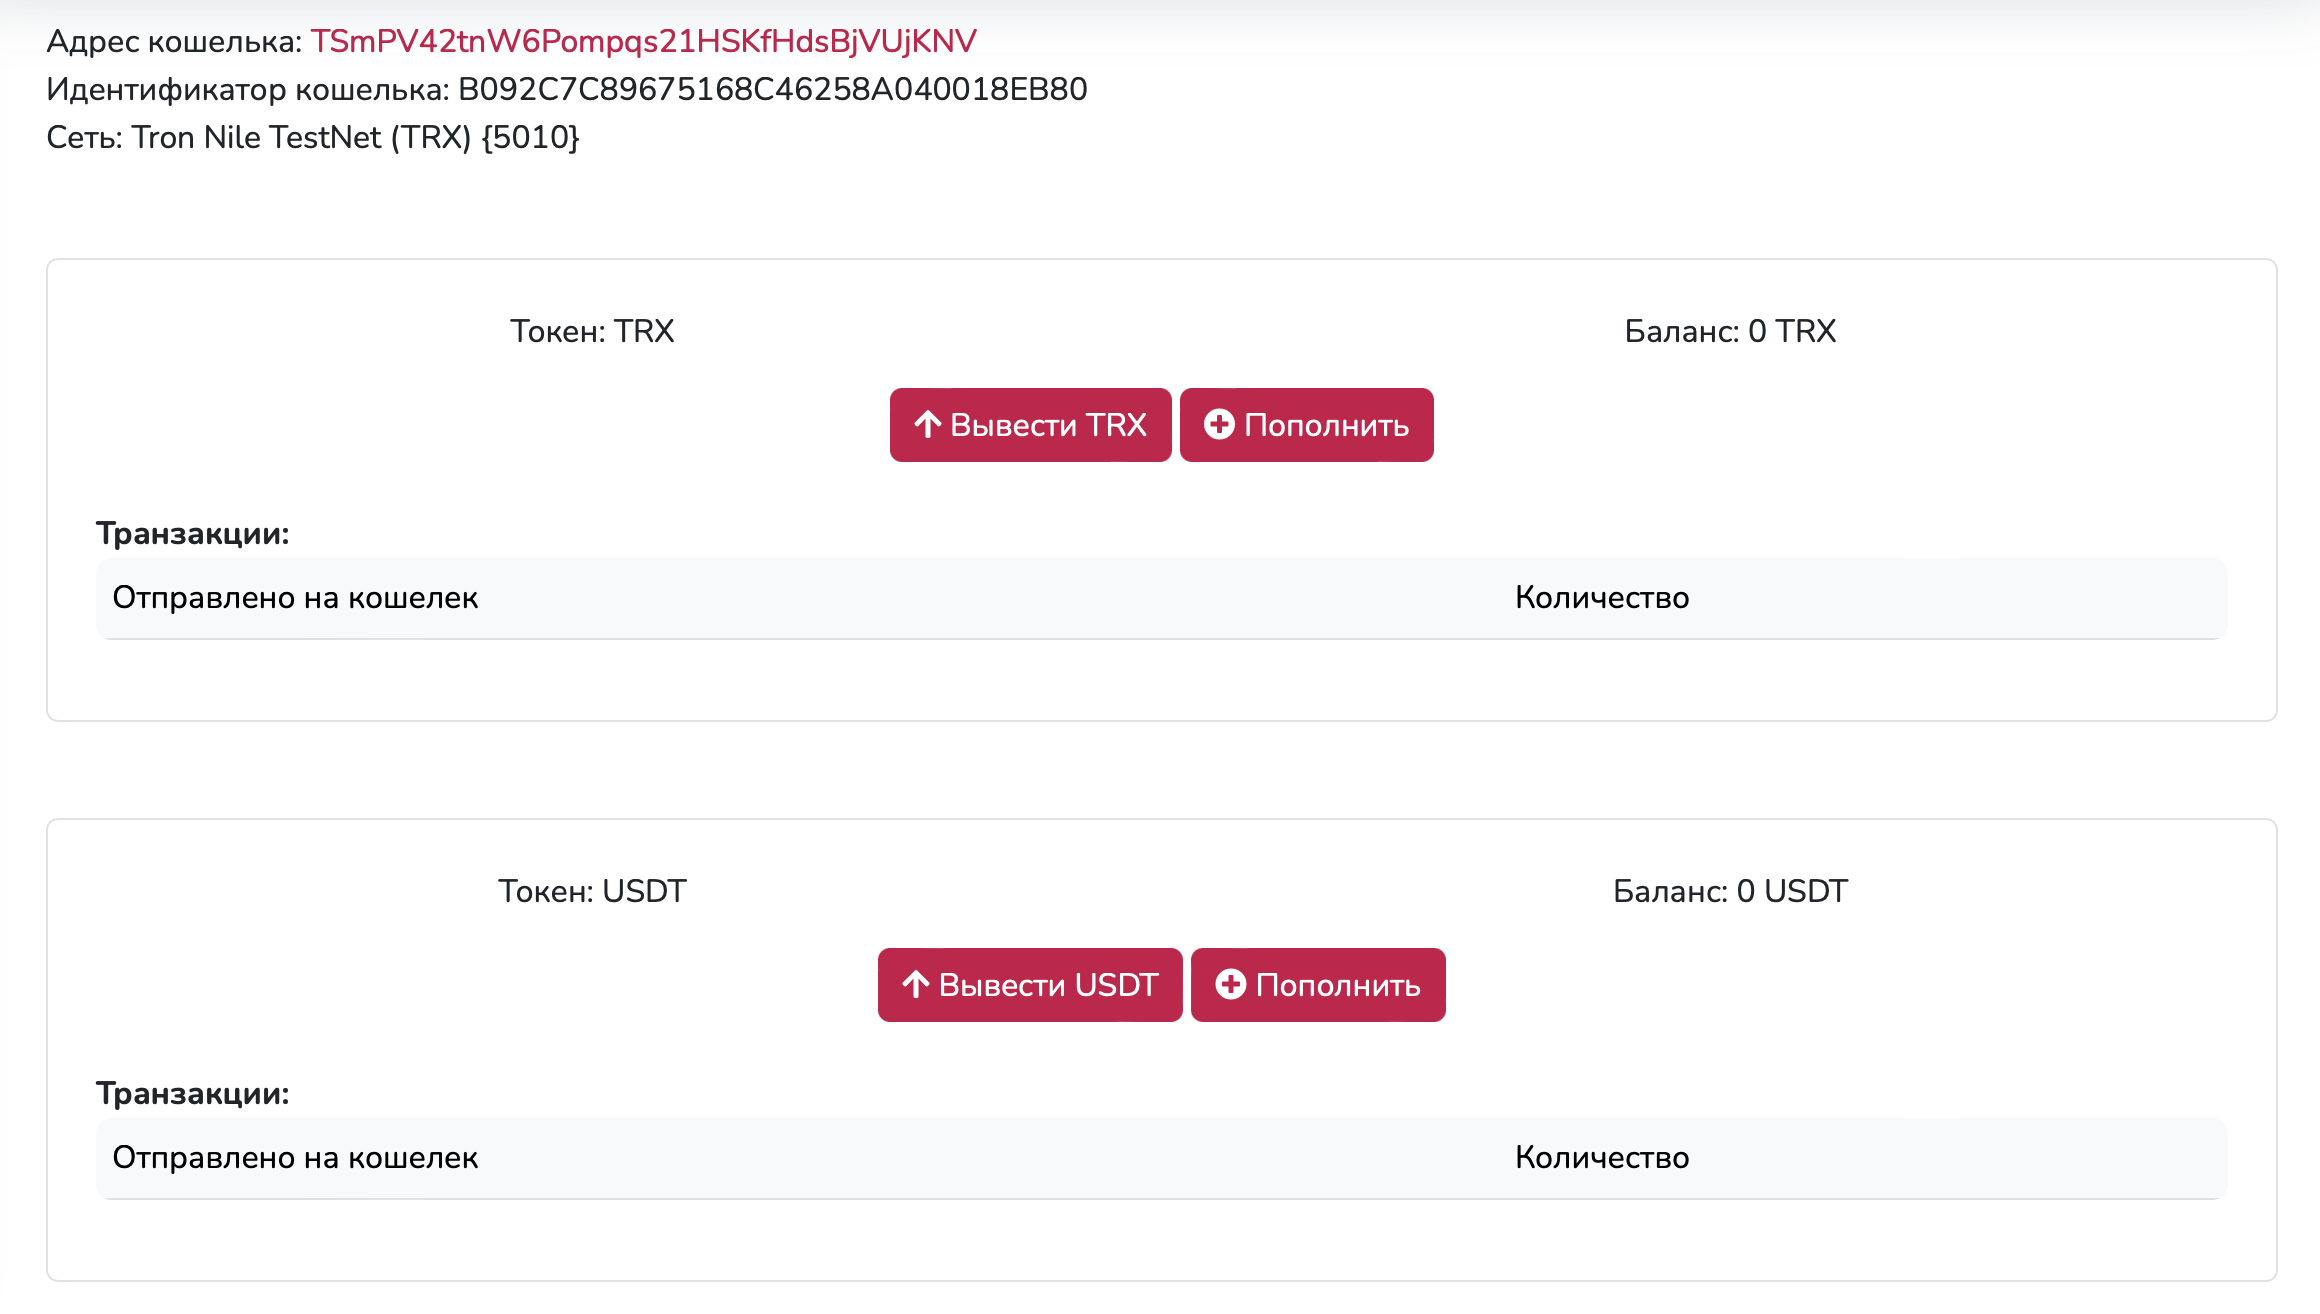Click the Количество header in the TRX table
This screenshot has width=2320, height=1314.
pos(1602,598)
